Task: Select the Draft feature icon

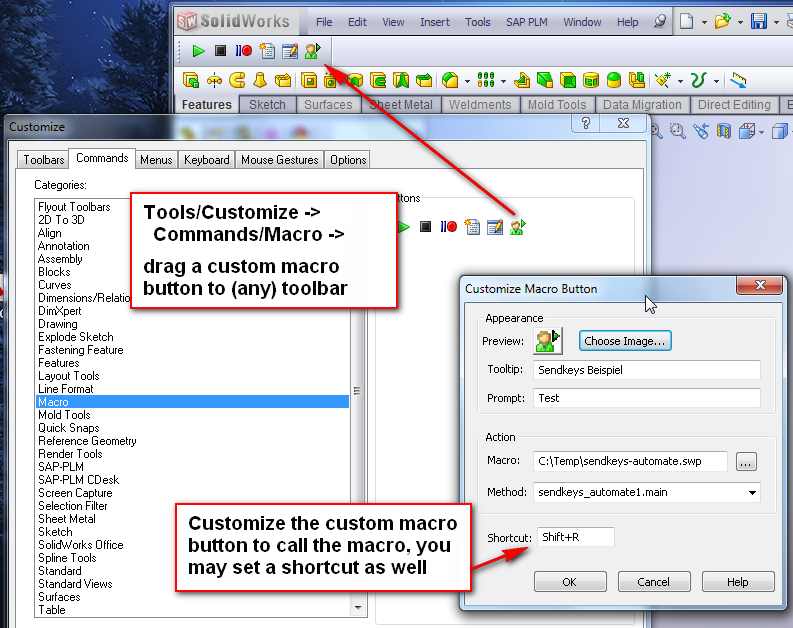Action: click(545, 80)
